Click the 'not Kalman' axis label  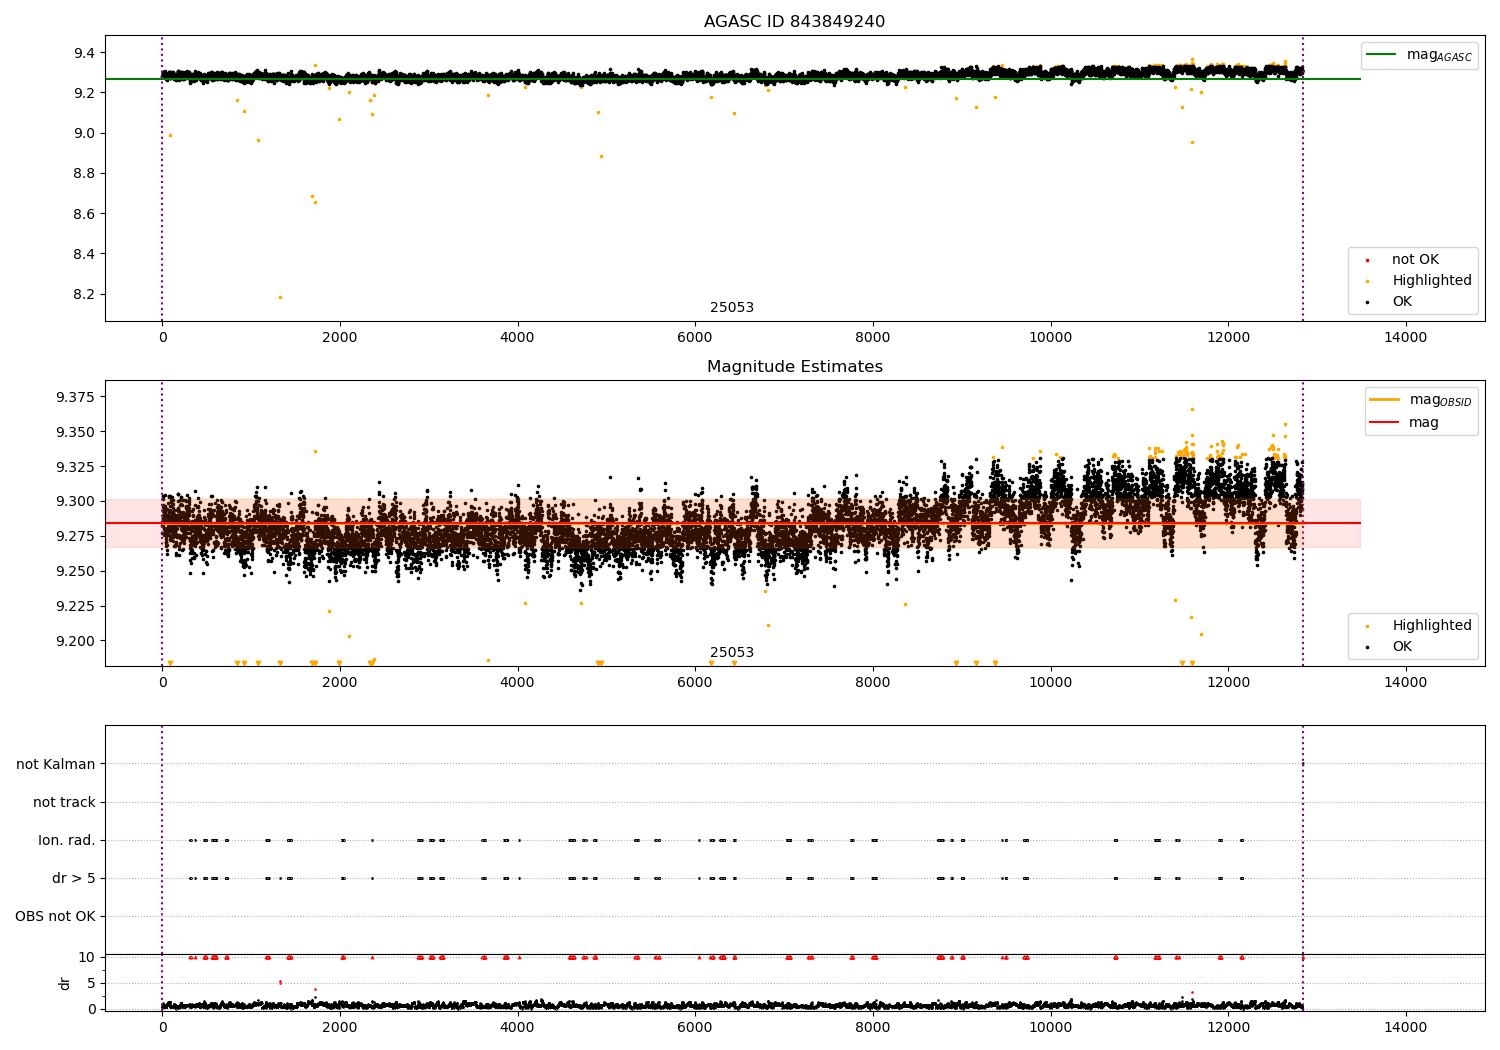pyautogui.click(x=56, y=764)
